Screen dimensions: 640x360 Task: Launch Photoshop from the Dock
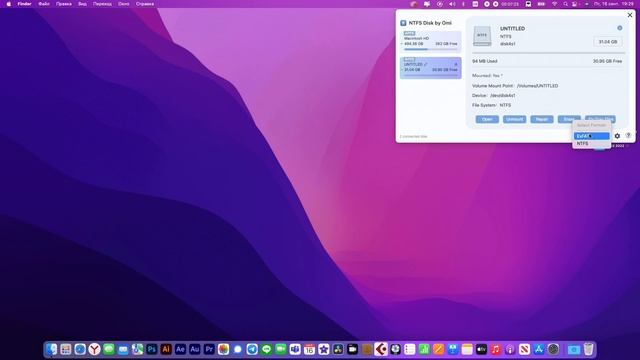(x=152, y=349)
